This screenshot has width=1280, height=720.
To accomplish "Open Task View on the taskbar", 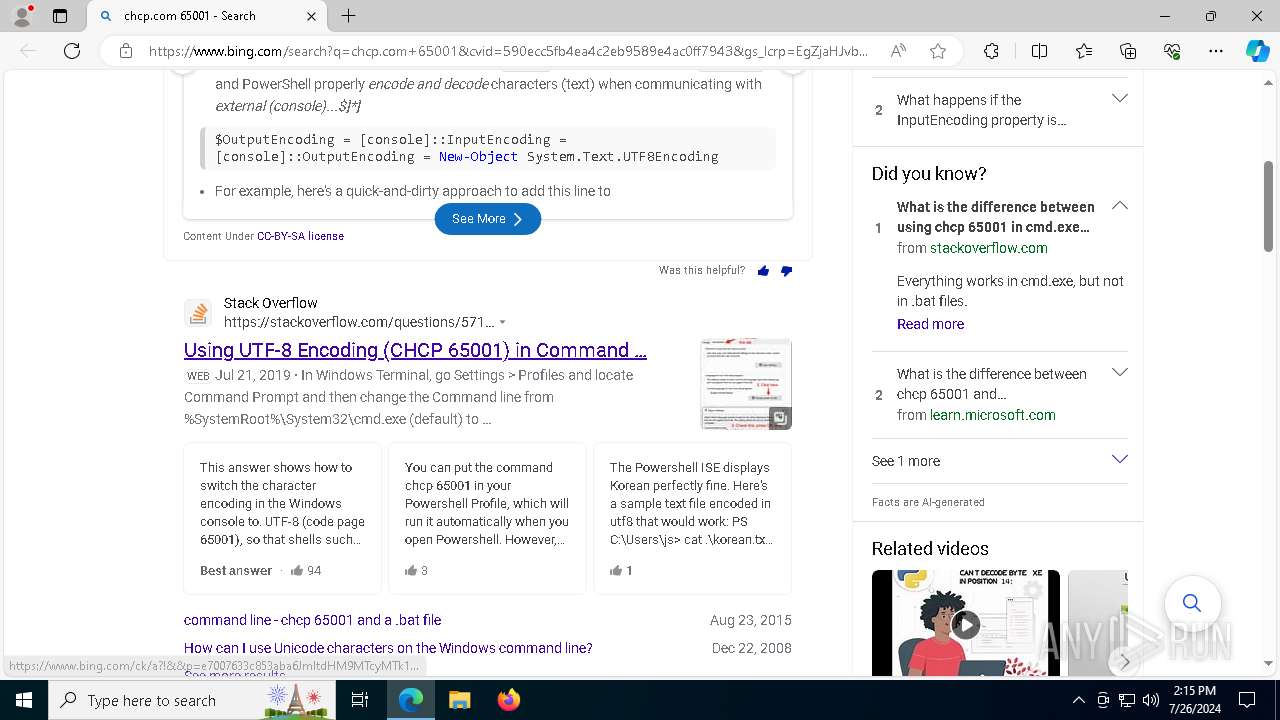I will tap(361, 700).
